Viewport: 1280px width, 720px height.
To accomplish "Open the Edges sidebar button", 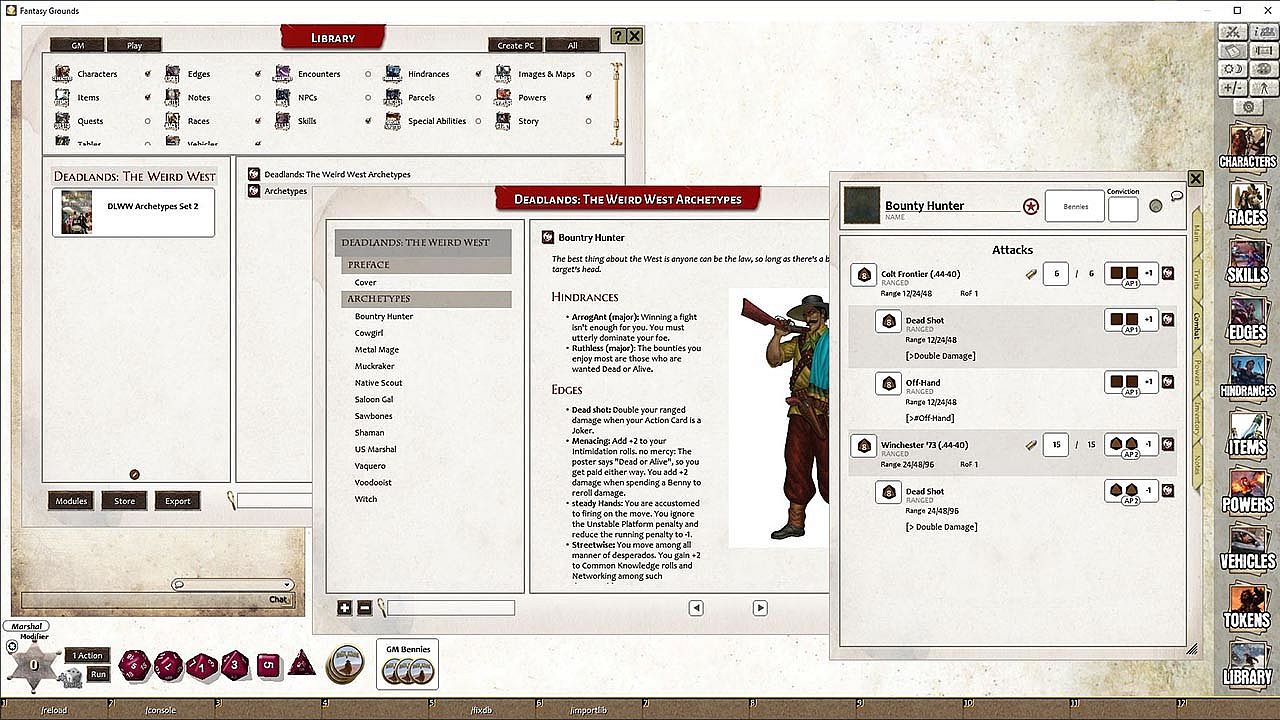I will coord(1247,319).
